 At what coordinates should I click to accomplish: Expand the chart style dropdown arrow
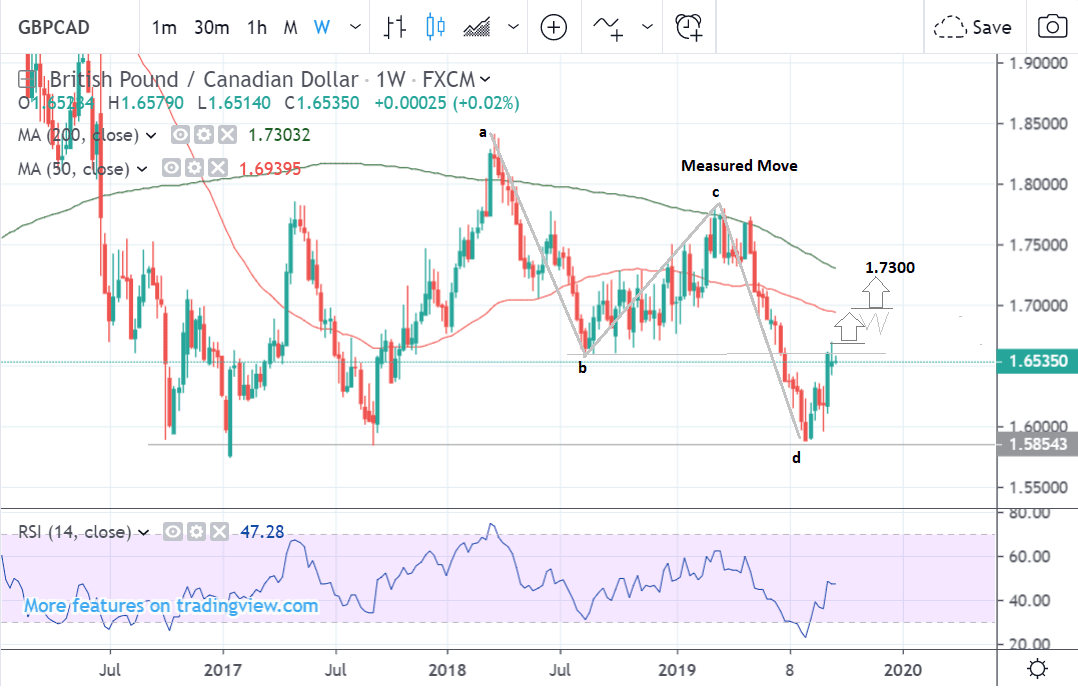coord(514,27)
